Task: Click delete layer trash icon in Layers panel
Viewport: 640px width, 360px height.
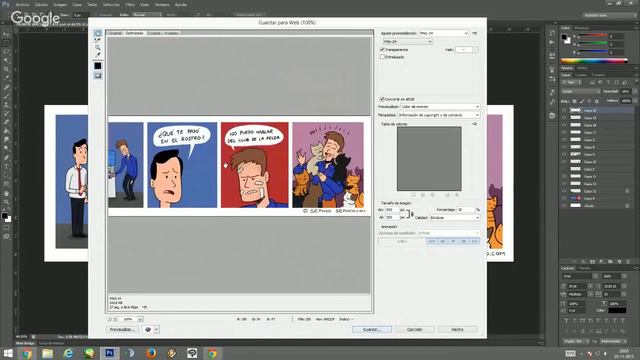Action: [628, 262]
